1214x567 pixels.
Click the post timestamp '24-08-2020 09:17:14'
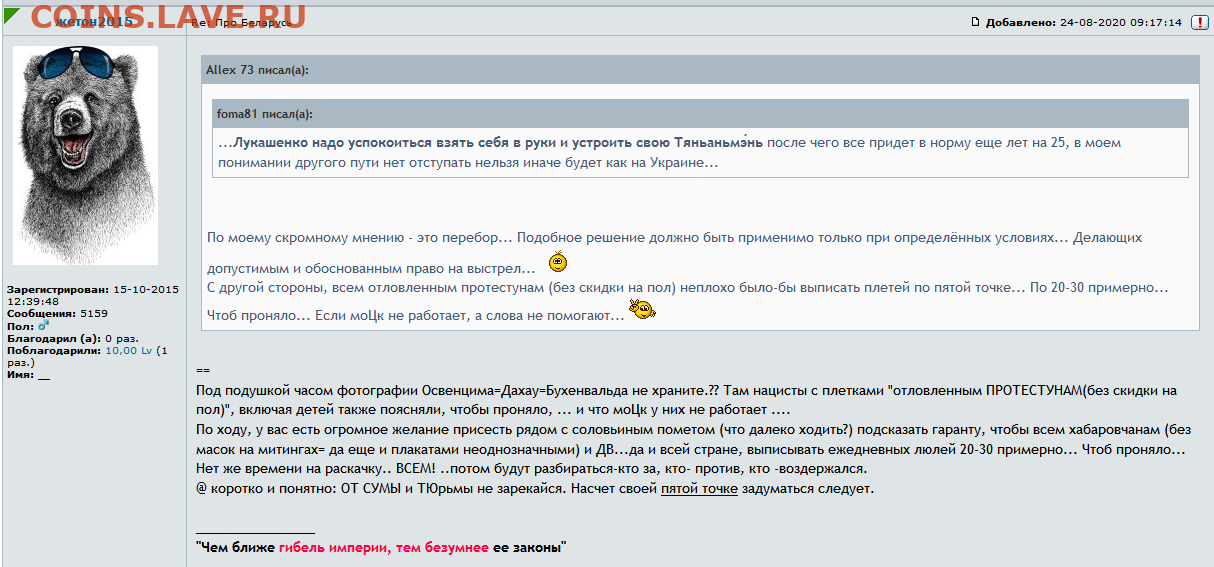click(x=1121, y=22)
